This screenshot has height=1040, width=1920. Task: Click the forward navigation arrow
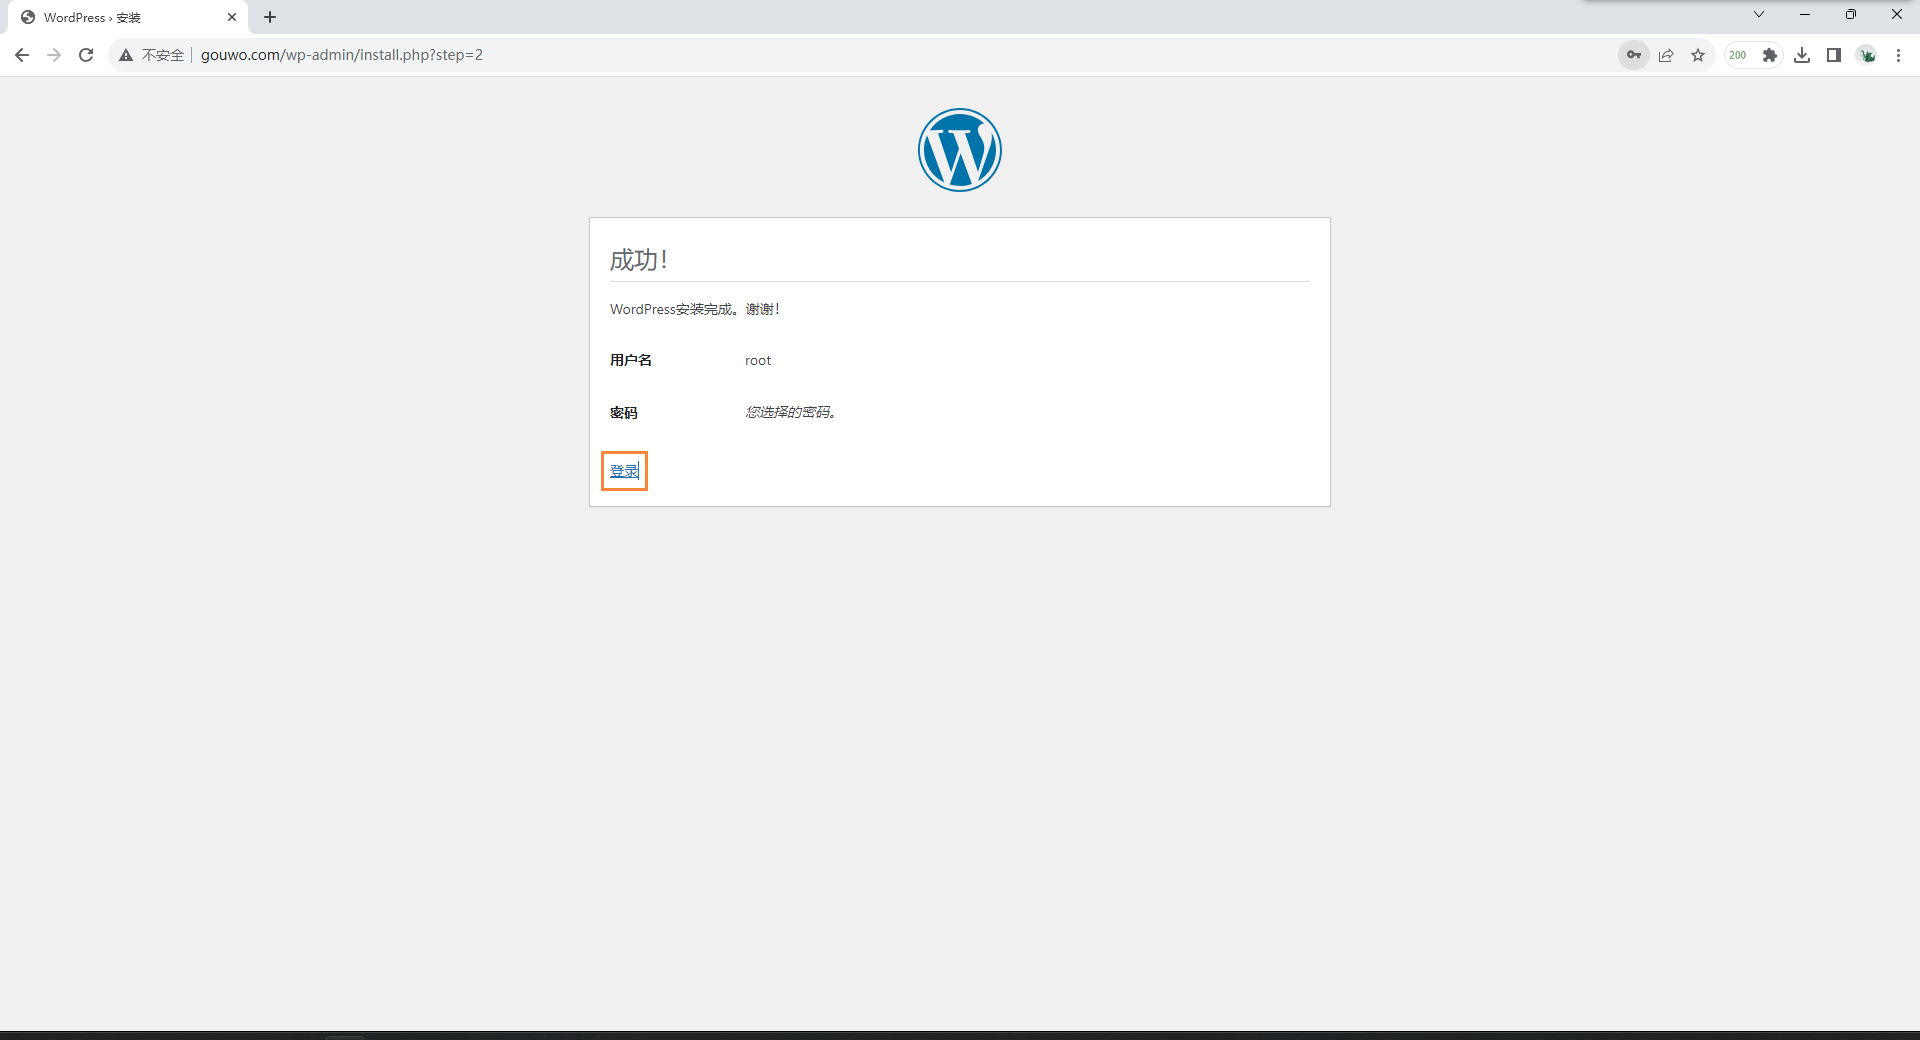click(x=54, y=55)
